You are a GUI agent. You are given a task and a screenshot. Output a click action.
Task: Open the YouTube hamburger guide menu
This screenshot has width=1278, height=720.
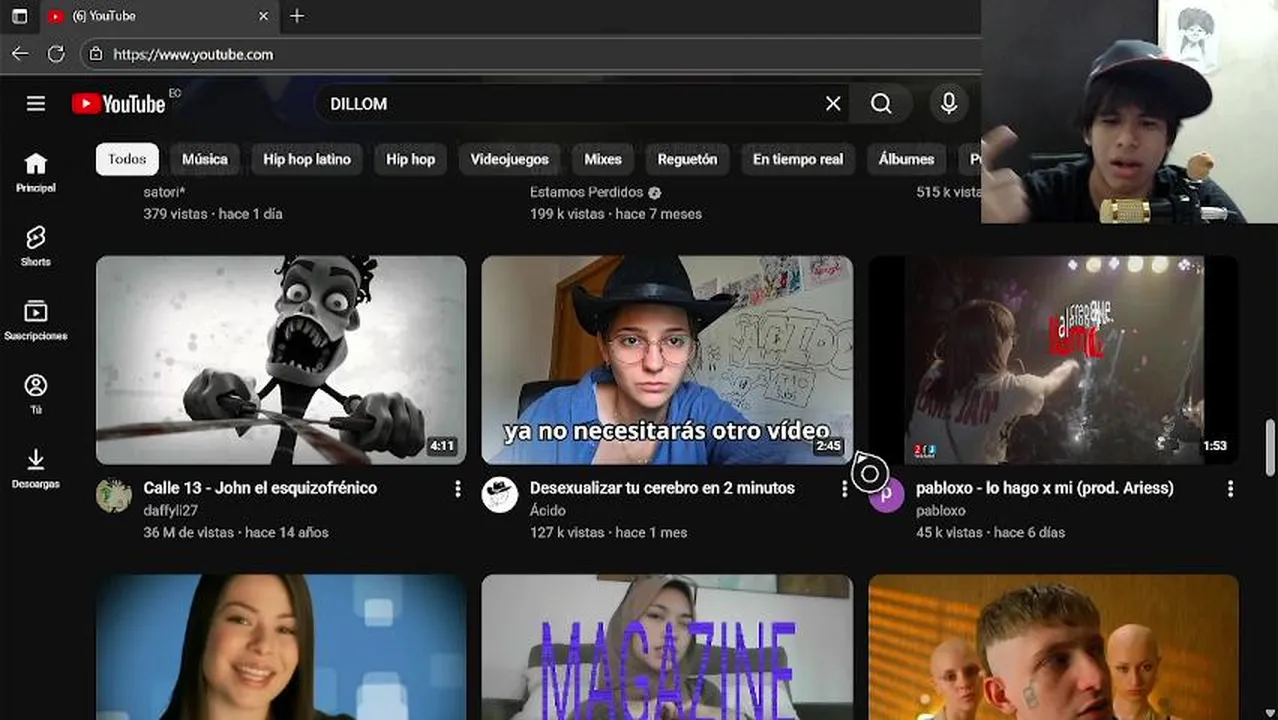pos(36,104)
